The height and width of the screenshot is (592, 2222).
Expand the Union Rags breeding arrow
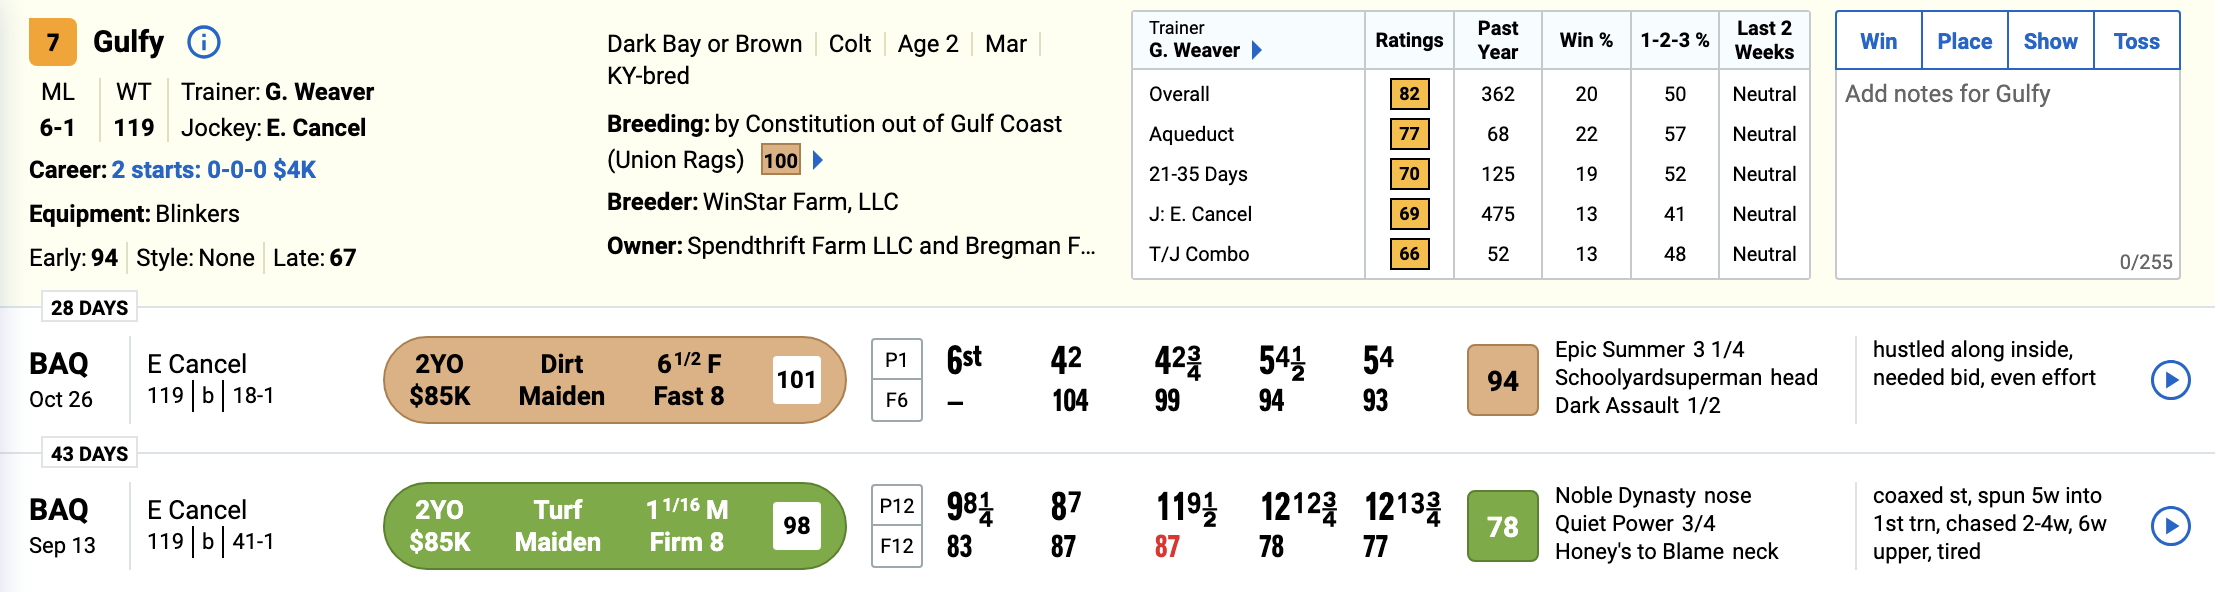tap(818, 160)
